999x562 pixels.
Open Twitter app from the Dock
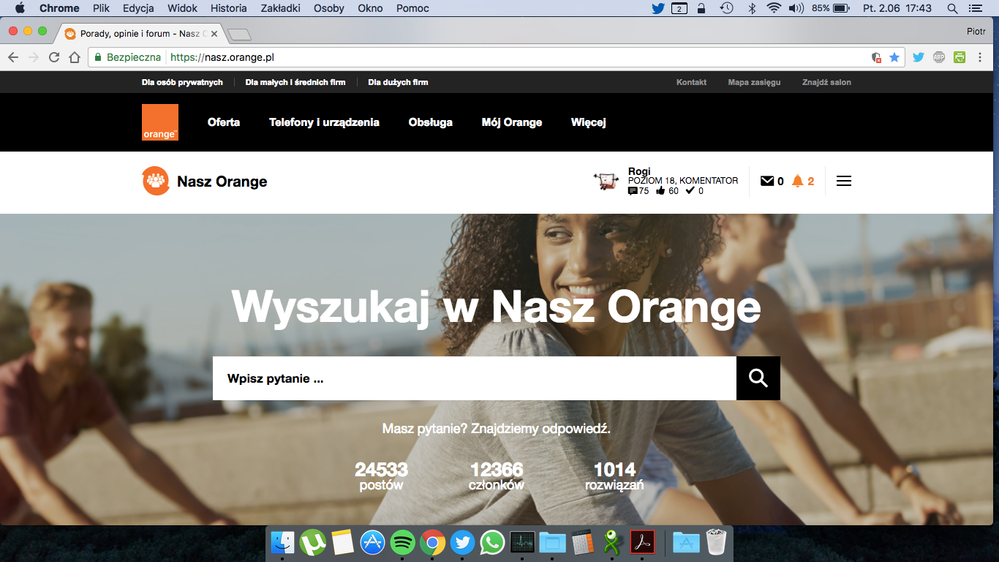click(462, 543)
